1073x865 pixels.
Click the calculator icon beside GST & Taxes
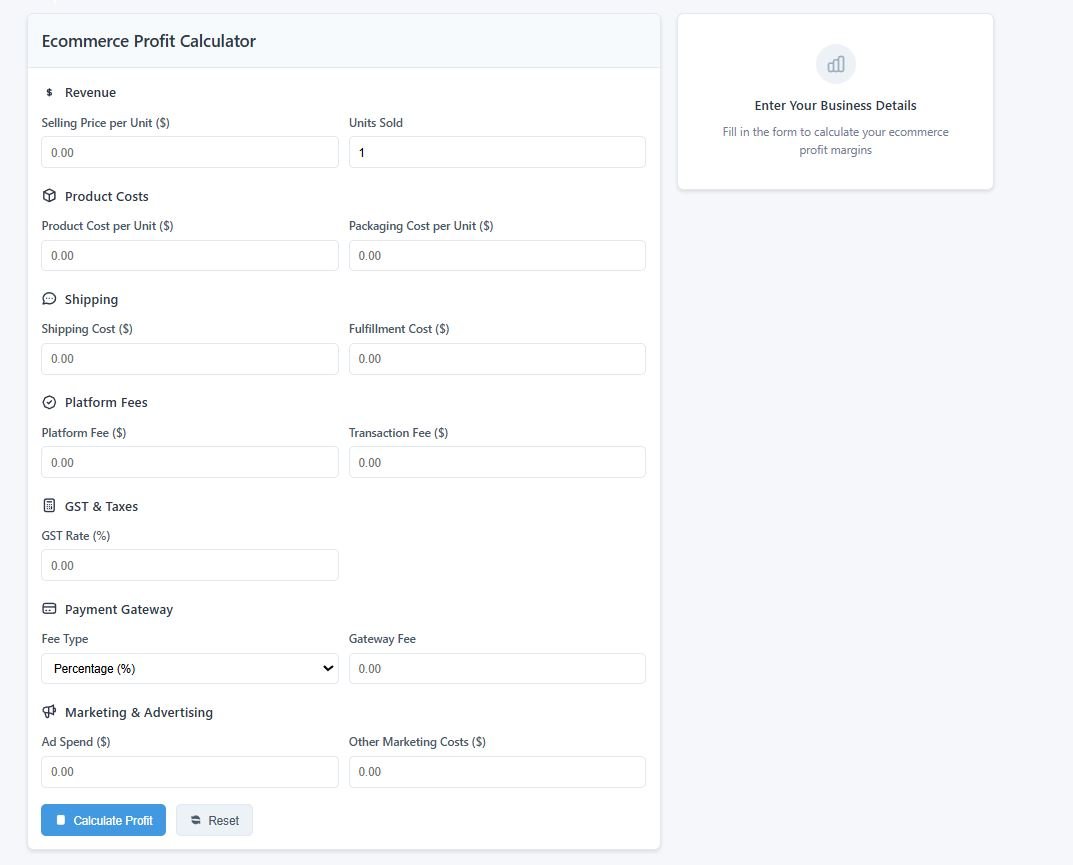pyautogui.click(x=49, y=506)
